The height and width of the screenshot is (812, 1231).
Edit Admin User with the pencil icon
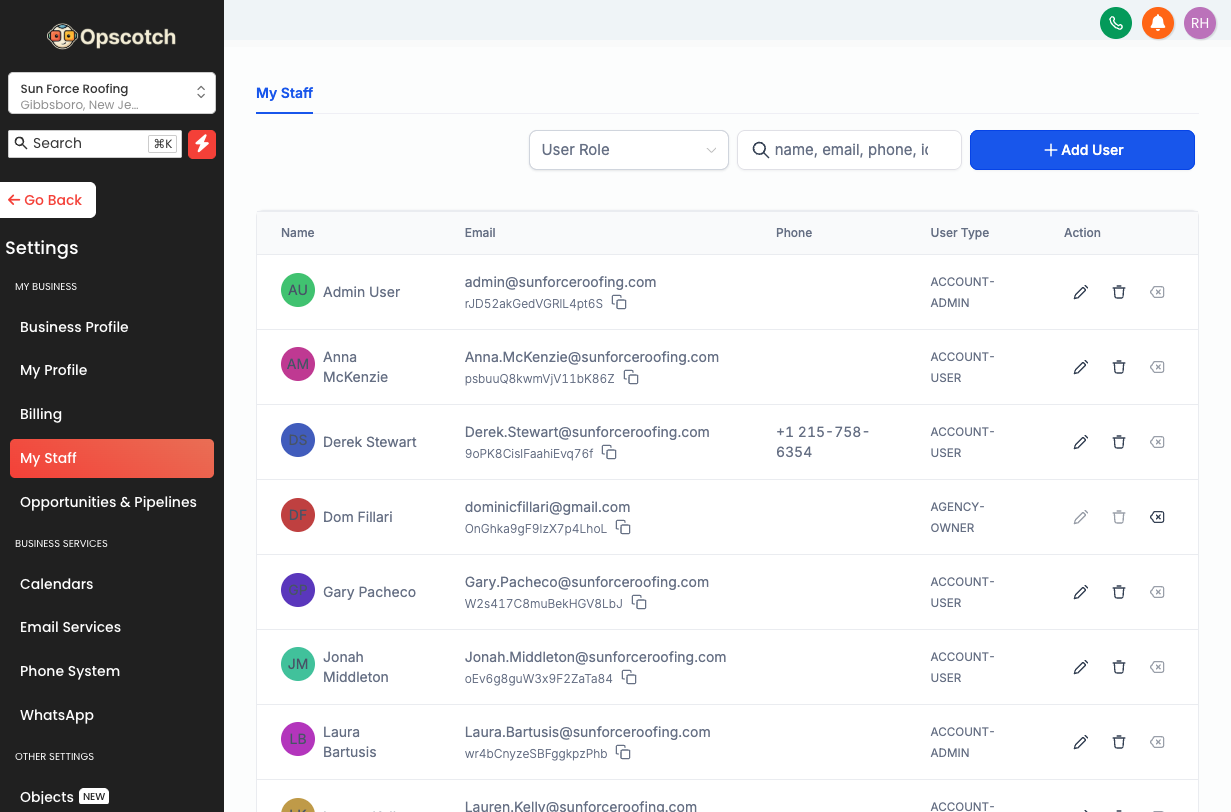[1080, 292]
